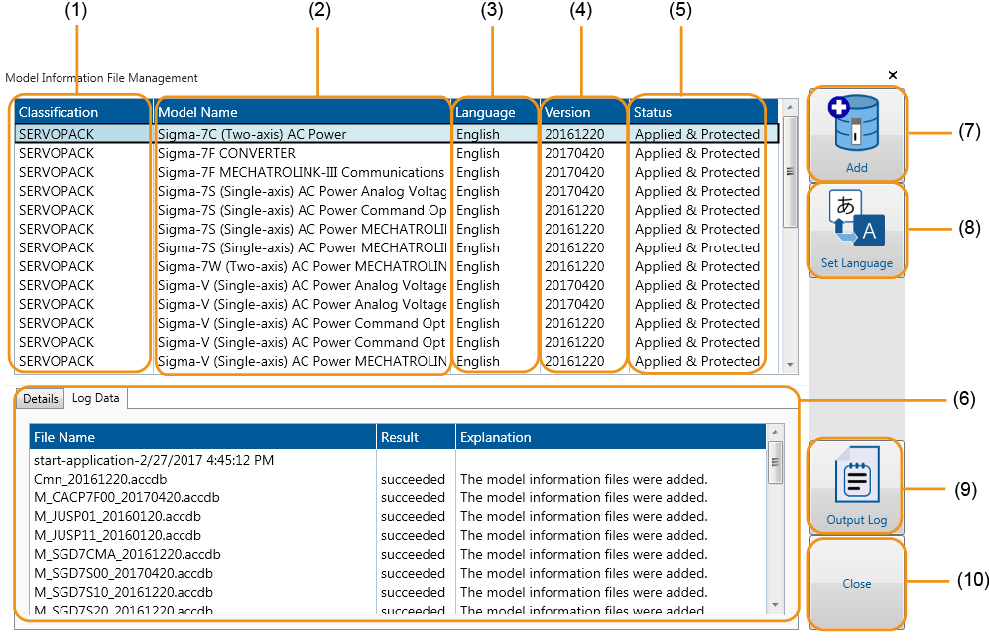This screenshot has height=644, width=989.
Task: Close window with the X icon
Action: coord(893,75)
